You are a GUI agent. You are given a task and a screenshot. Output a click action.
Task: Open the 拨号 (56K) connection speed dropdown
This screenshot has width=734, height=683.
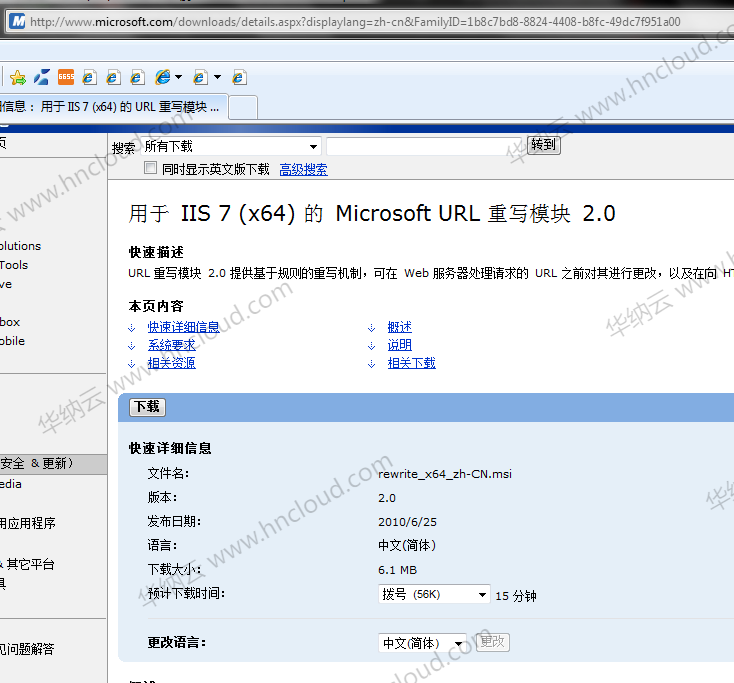434,594
